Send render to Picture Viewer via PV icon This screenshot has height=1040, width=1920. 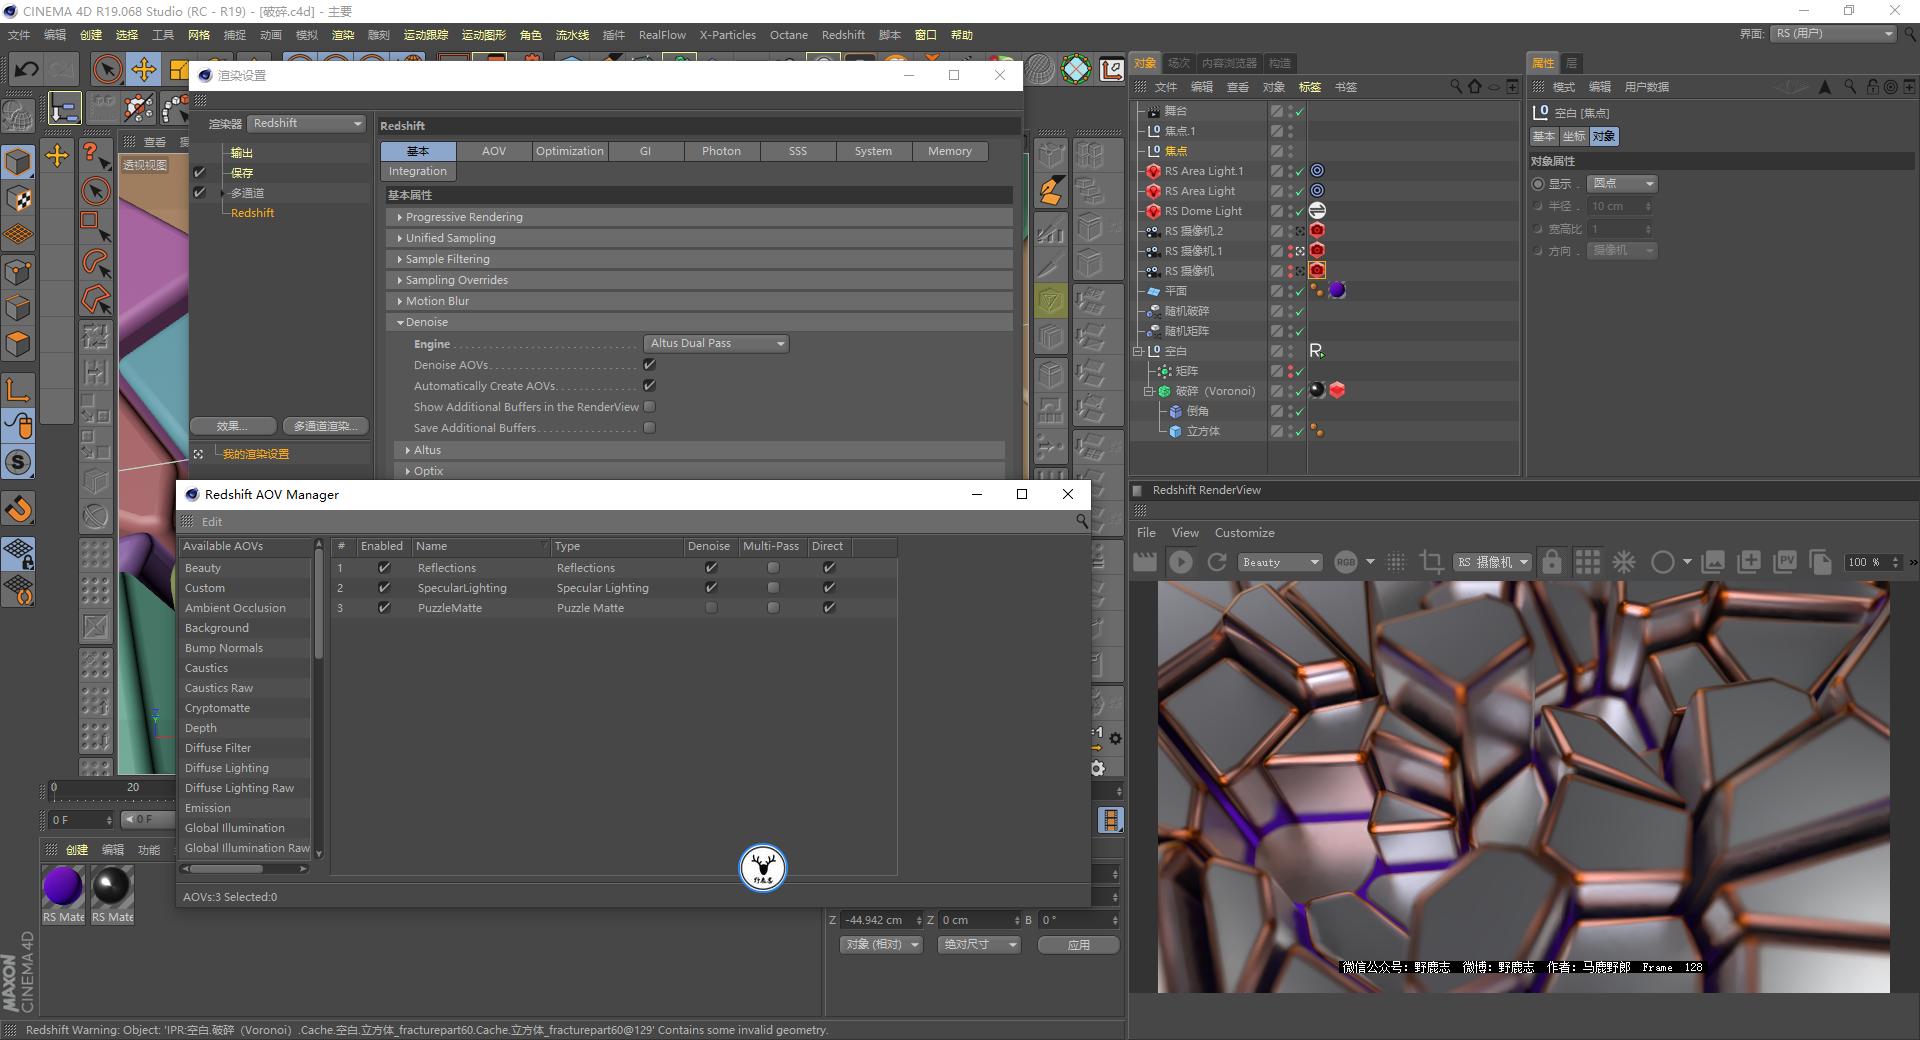tap(1787, 562)
